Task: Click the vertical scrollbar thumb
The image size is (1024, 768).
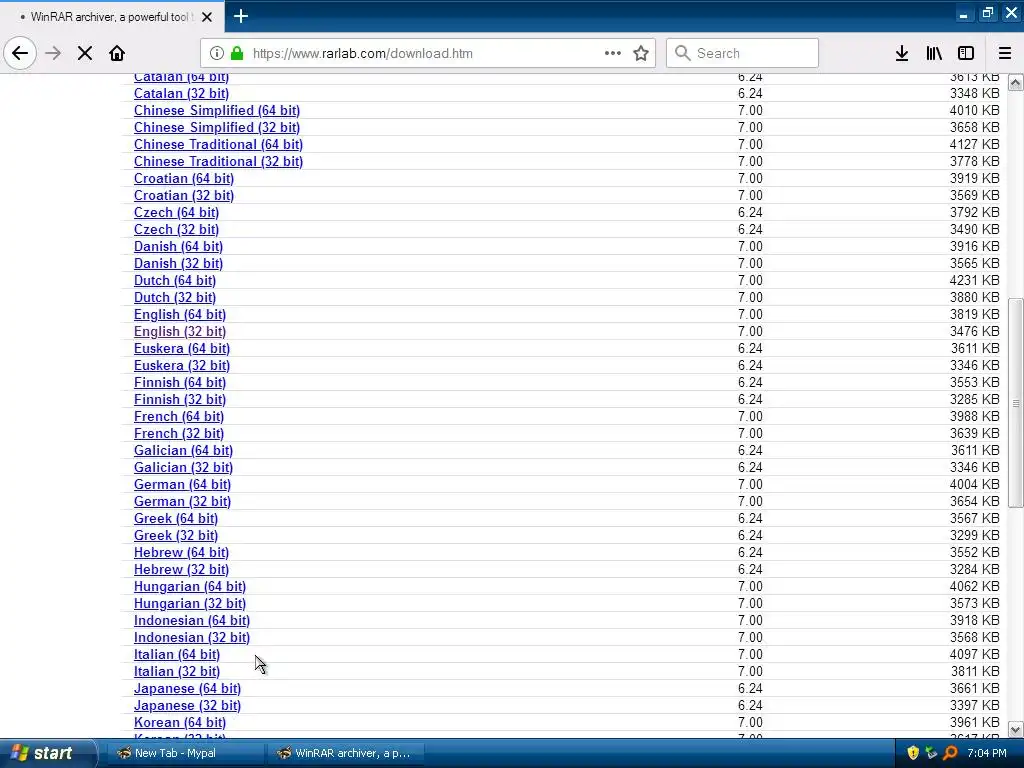Action: (x=1016, y=403)
